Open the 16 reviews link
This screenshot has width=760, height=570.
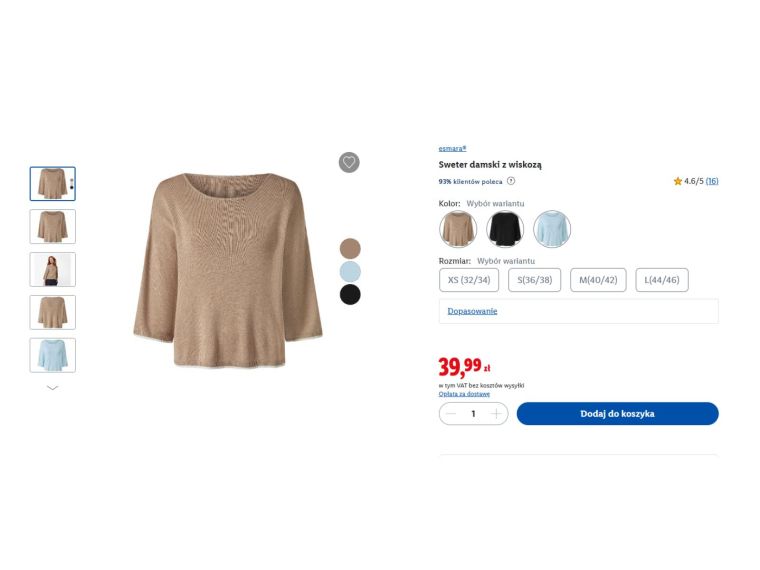point(712,181)
